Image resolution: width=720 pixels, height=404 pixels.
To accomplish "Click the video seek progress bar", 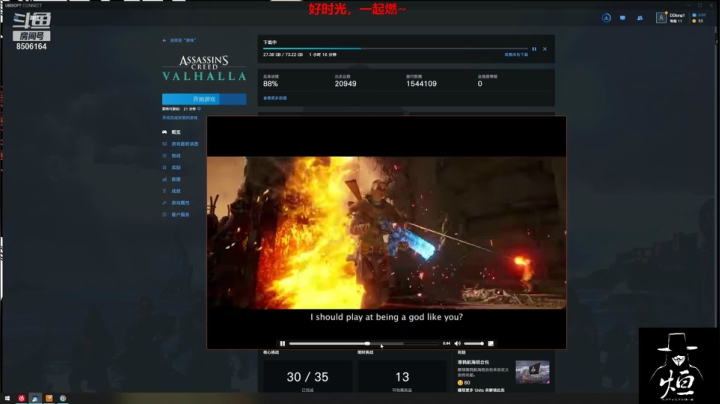I will point(364,343).
